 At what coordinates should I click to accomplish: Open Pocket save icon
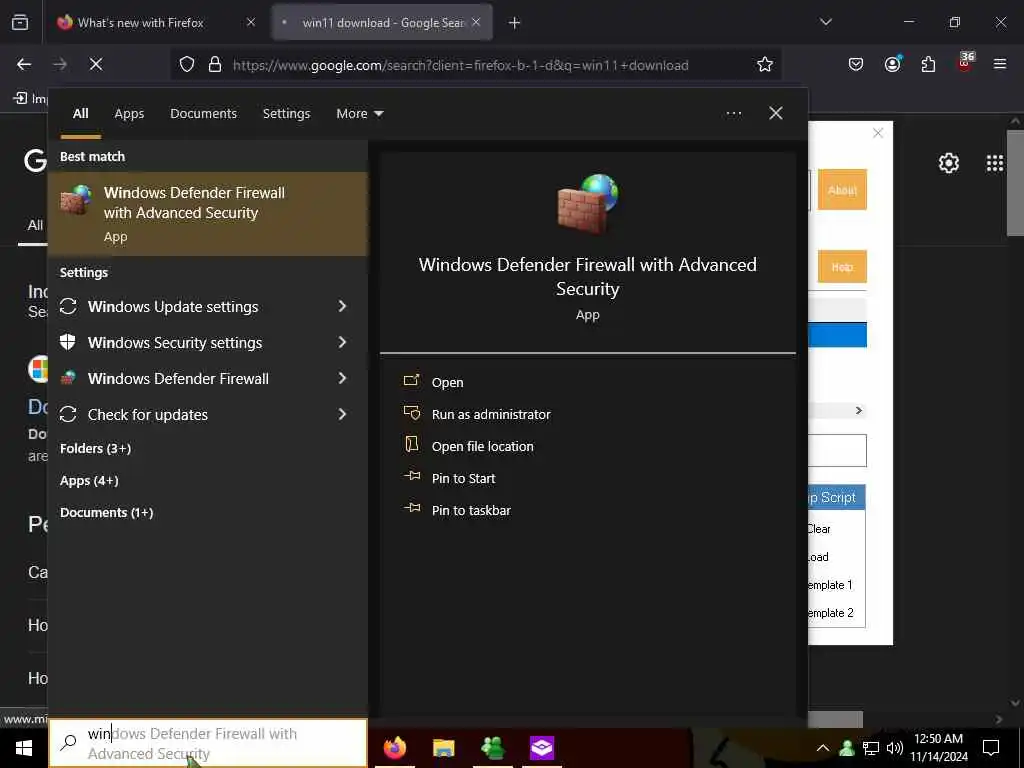[x=856, y=65]
